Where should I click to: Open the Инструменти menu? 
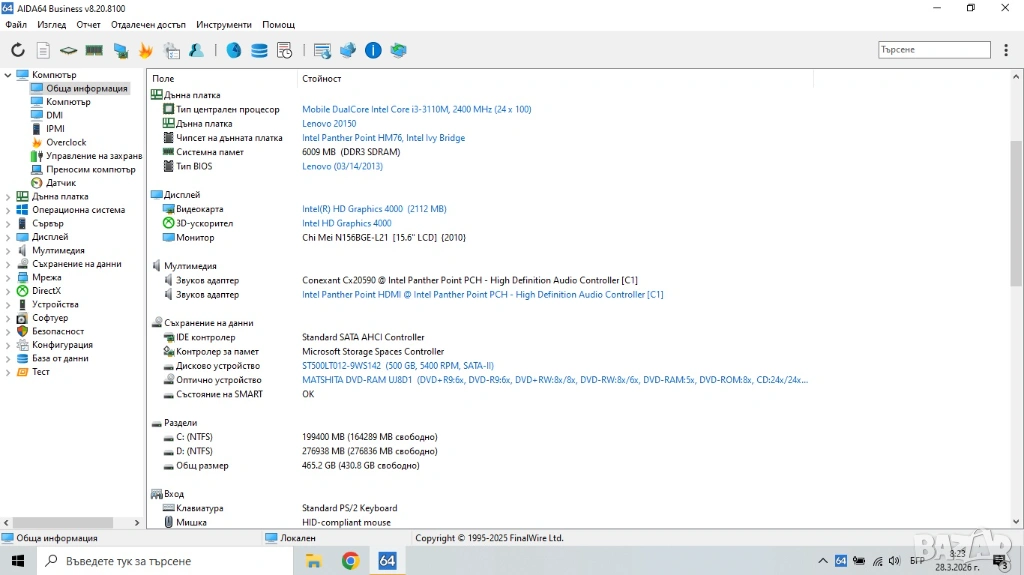(224, 24)
